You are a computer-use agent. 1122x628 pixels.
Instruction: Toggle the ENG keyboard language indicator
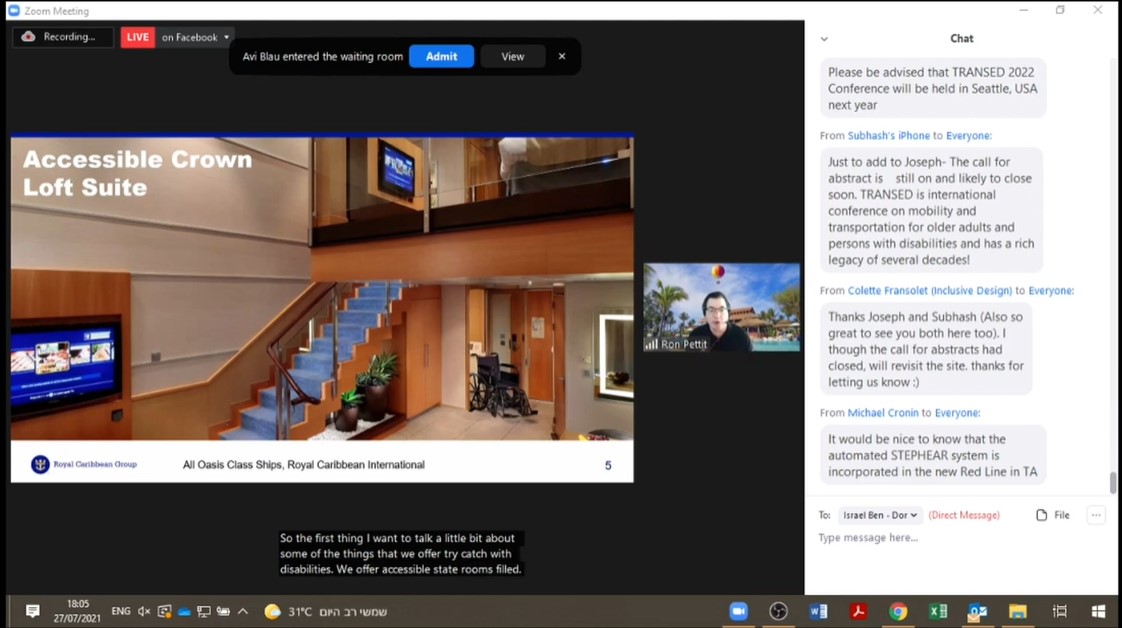(120, 610)
